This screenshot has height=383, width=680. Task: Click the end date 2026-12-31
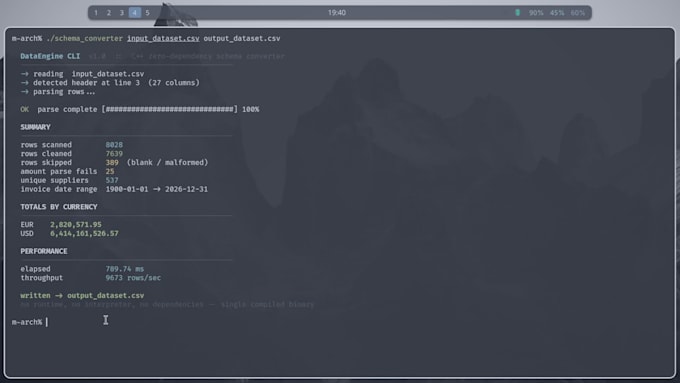(x=186, y=189)
